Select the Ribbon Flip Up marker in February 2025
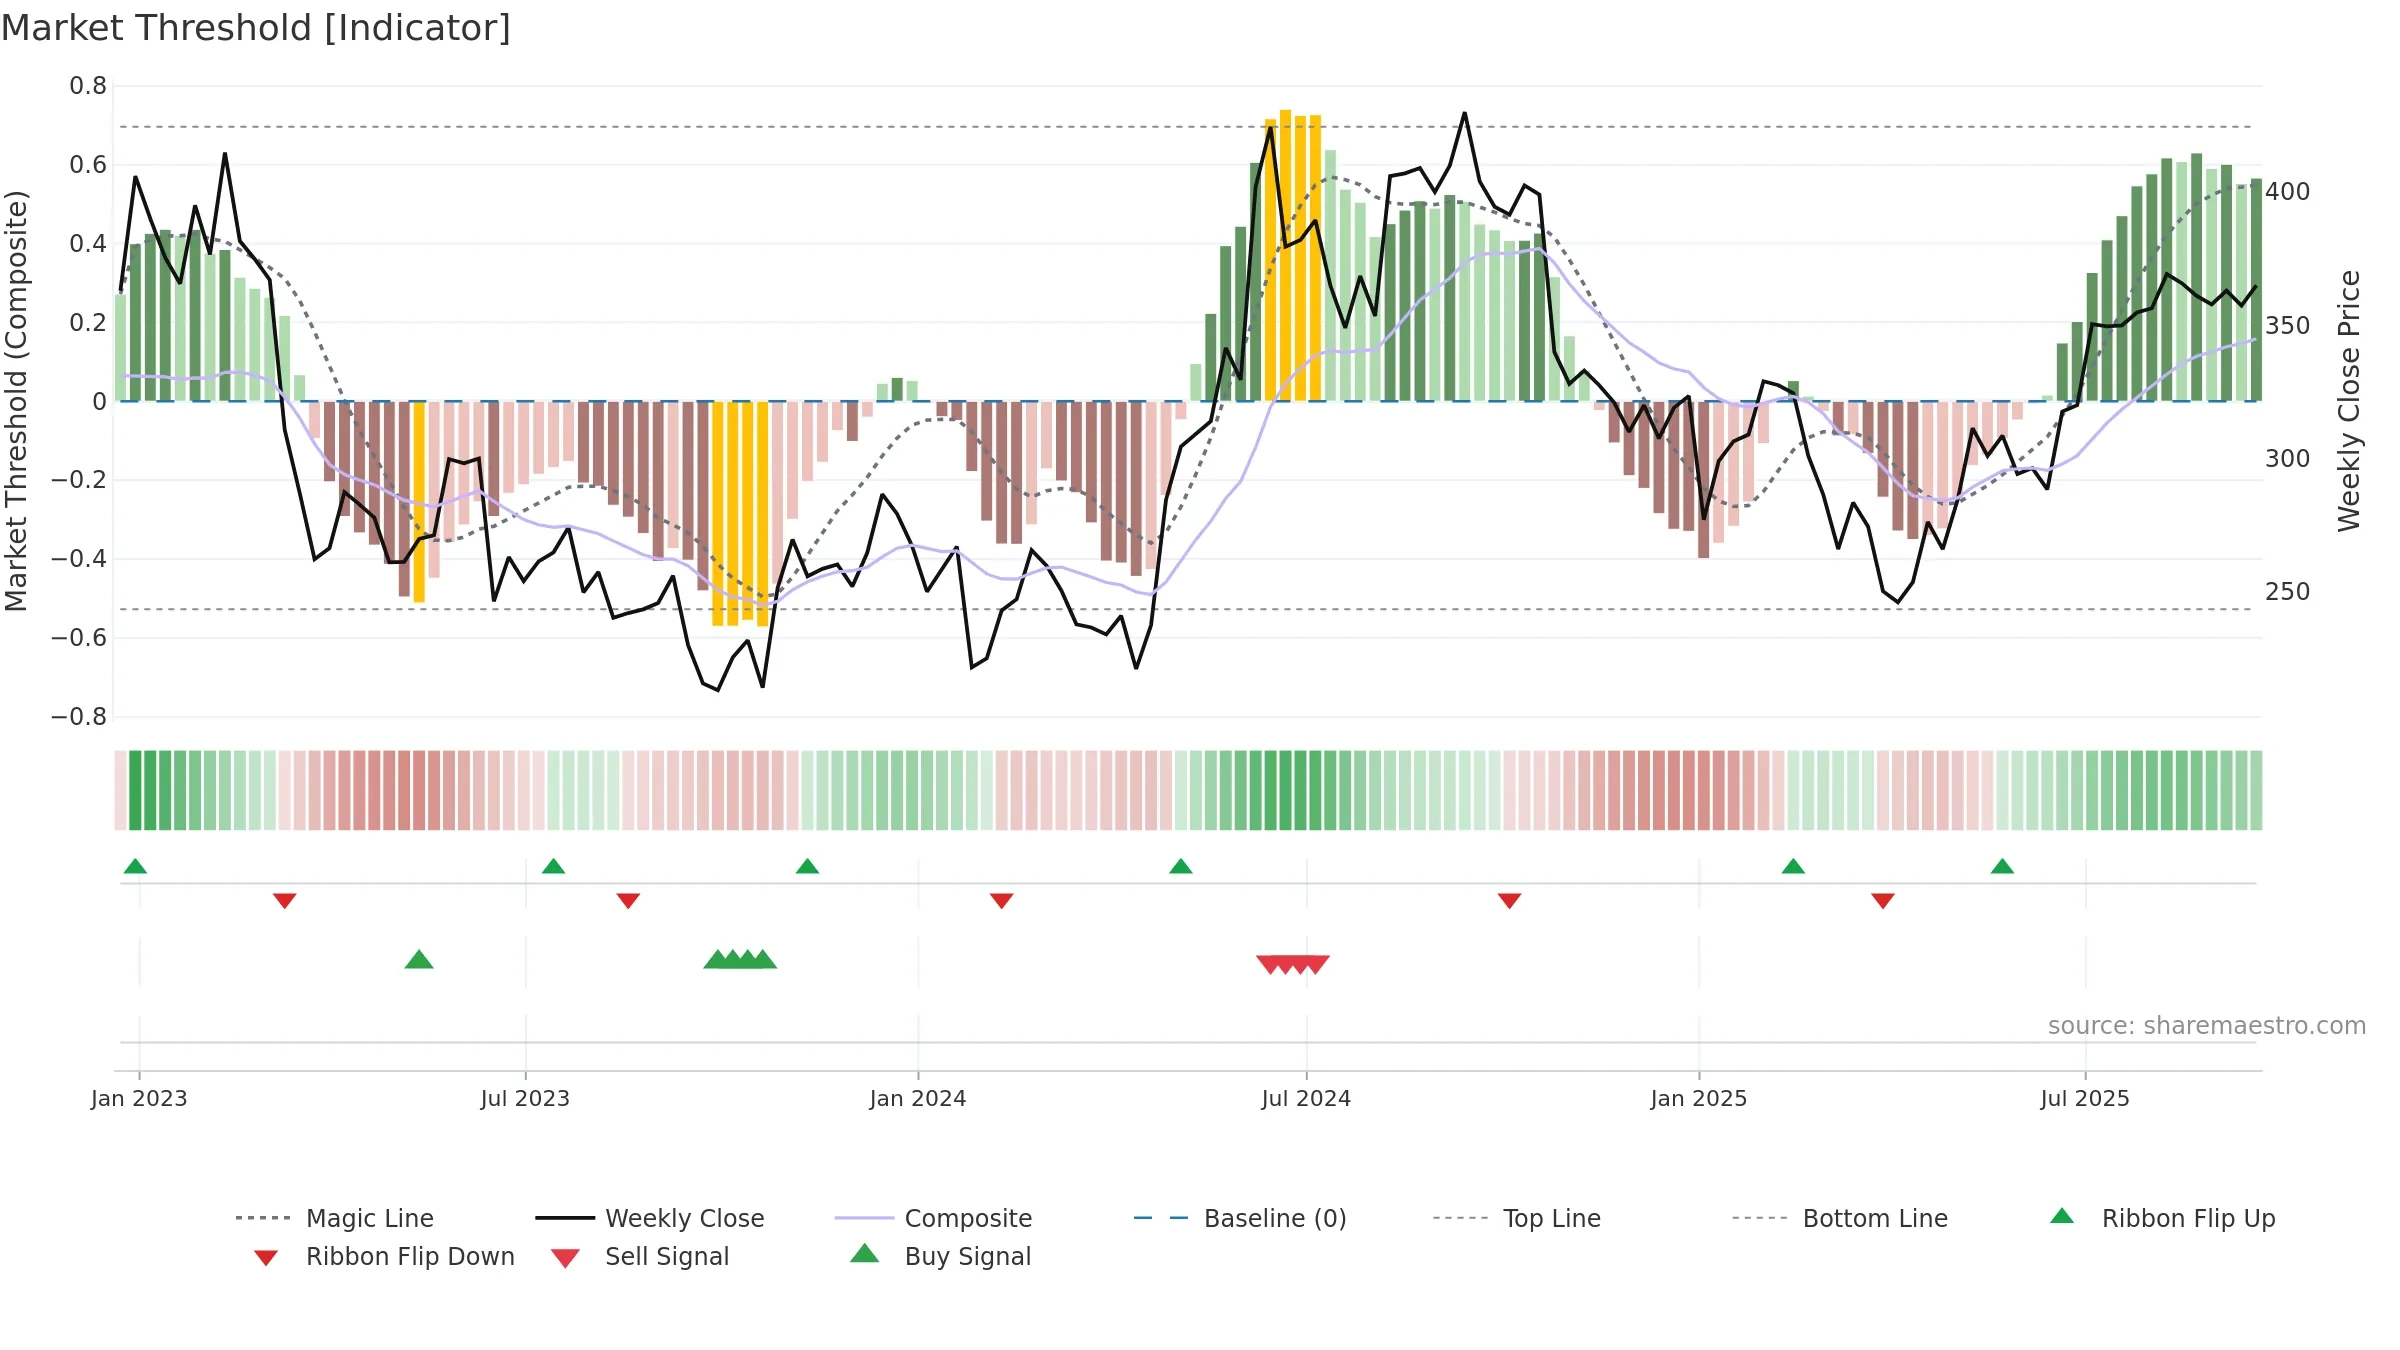The height and width of the screenshot is (1350, 2400). (x=1793, y=866)
